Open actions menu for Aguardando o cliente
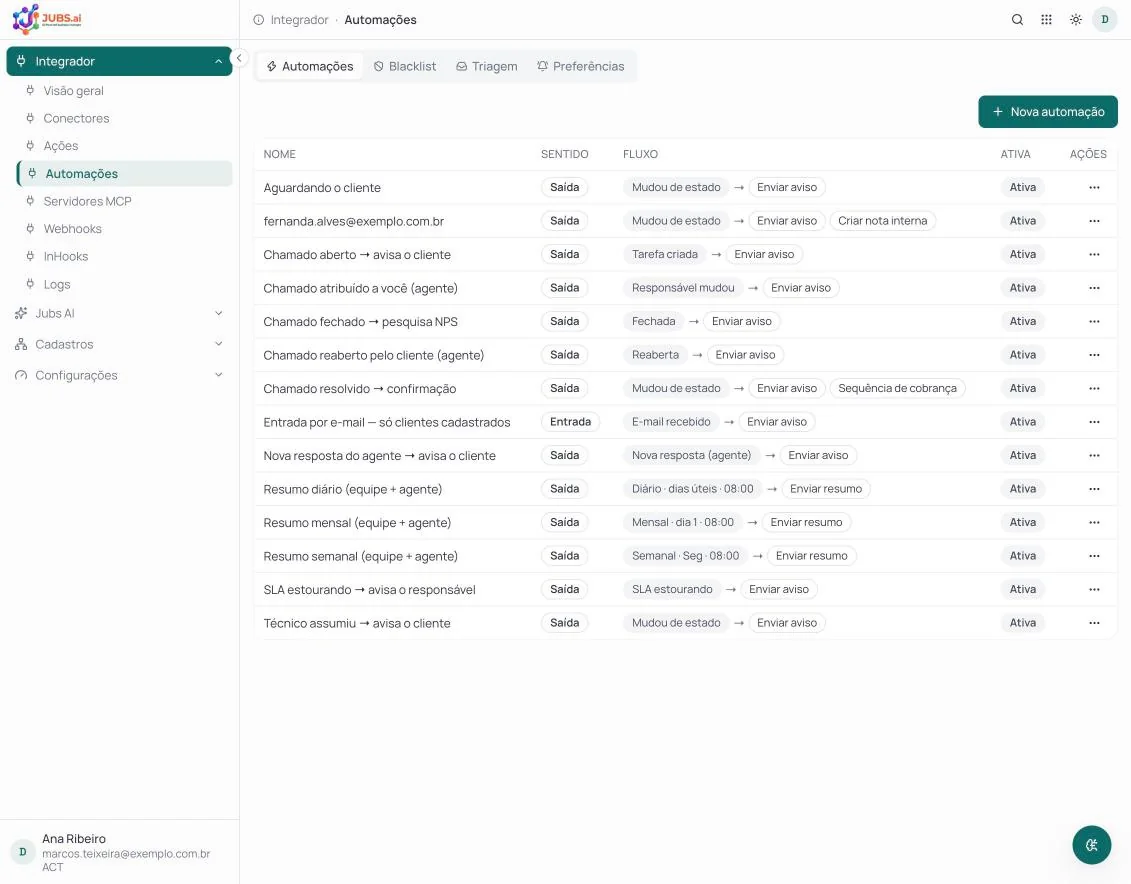1131x884 pixels. (1093, 187)
